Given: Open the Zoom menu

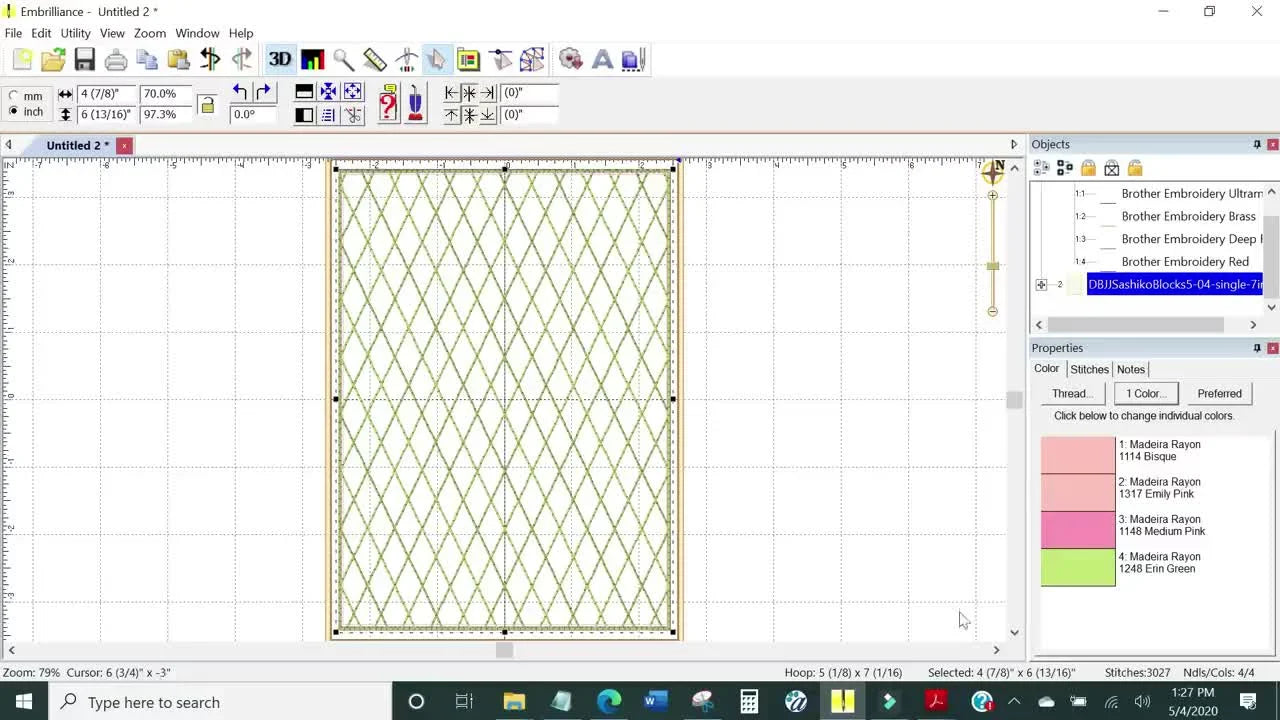Looking at the screenshot, I should (x=150, y=33).
